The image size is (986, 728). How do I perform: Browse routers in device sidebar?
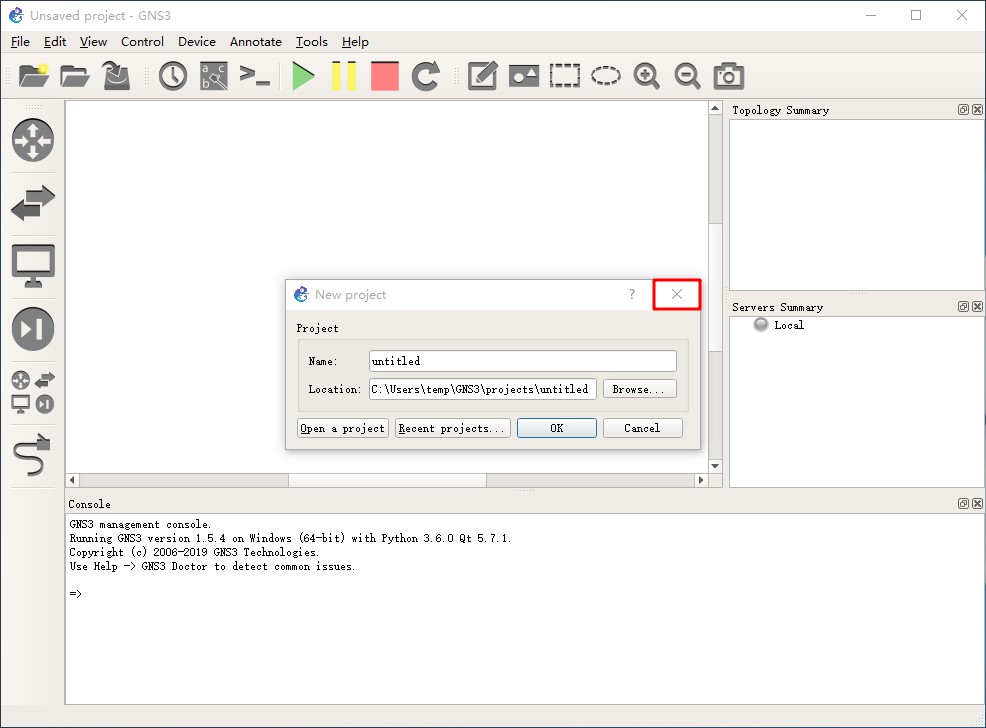coord(33,140)
